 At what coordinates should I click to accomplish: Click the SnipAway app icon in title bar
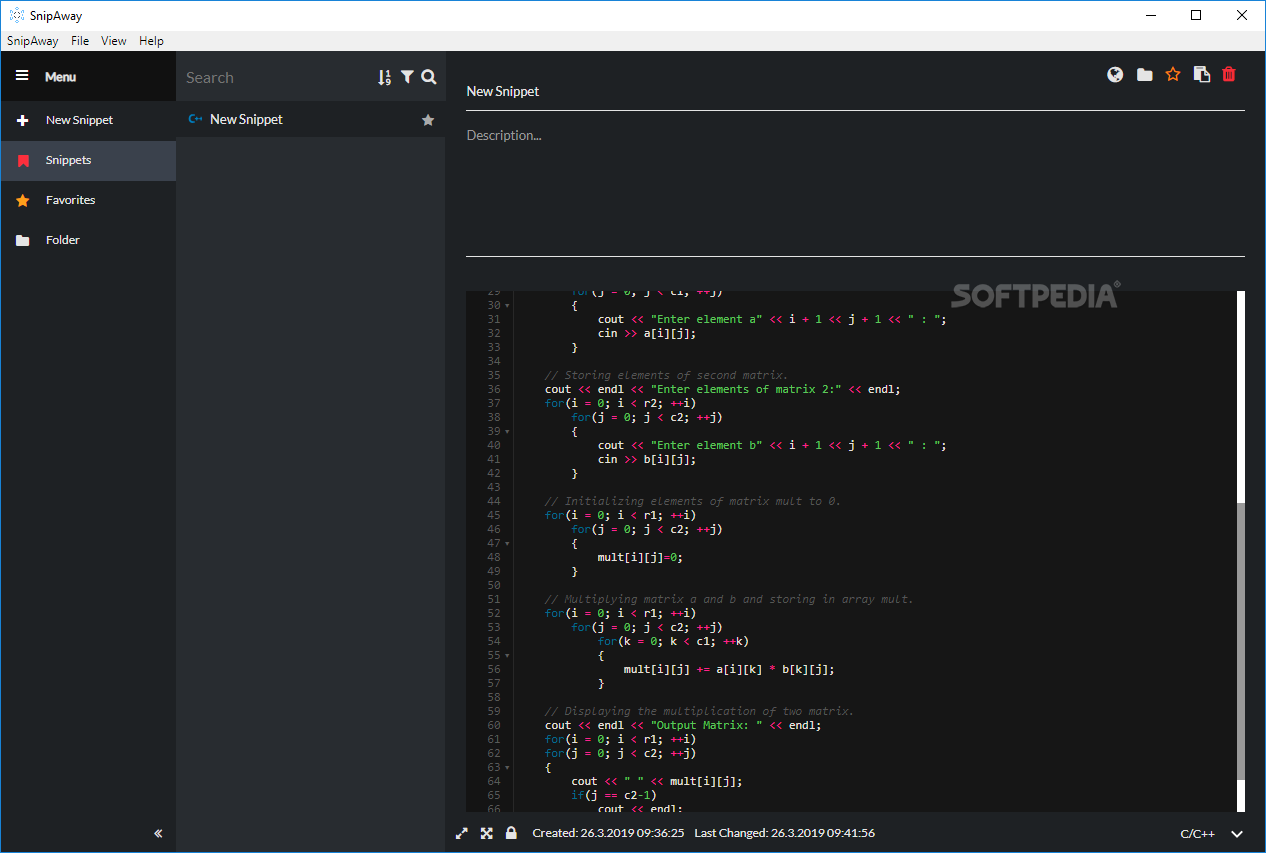[16, 16]
